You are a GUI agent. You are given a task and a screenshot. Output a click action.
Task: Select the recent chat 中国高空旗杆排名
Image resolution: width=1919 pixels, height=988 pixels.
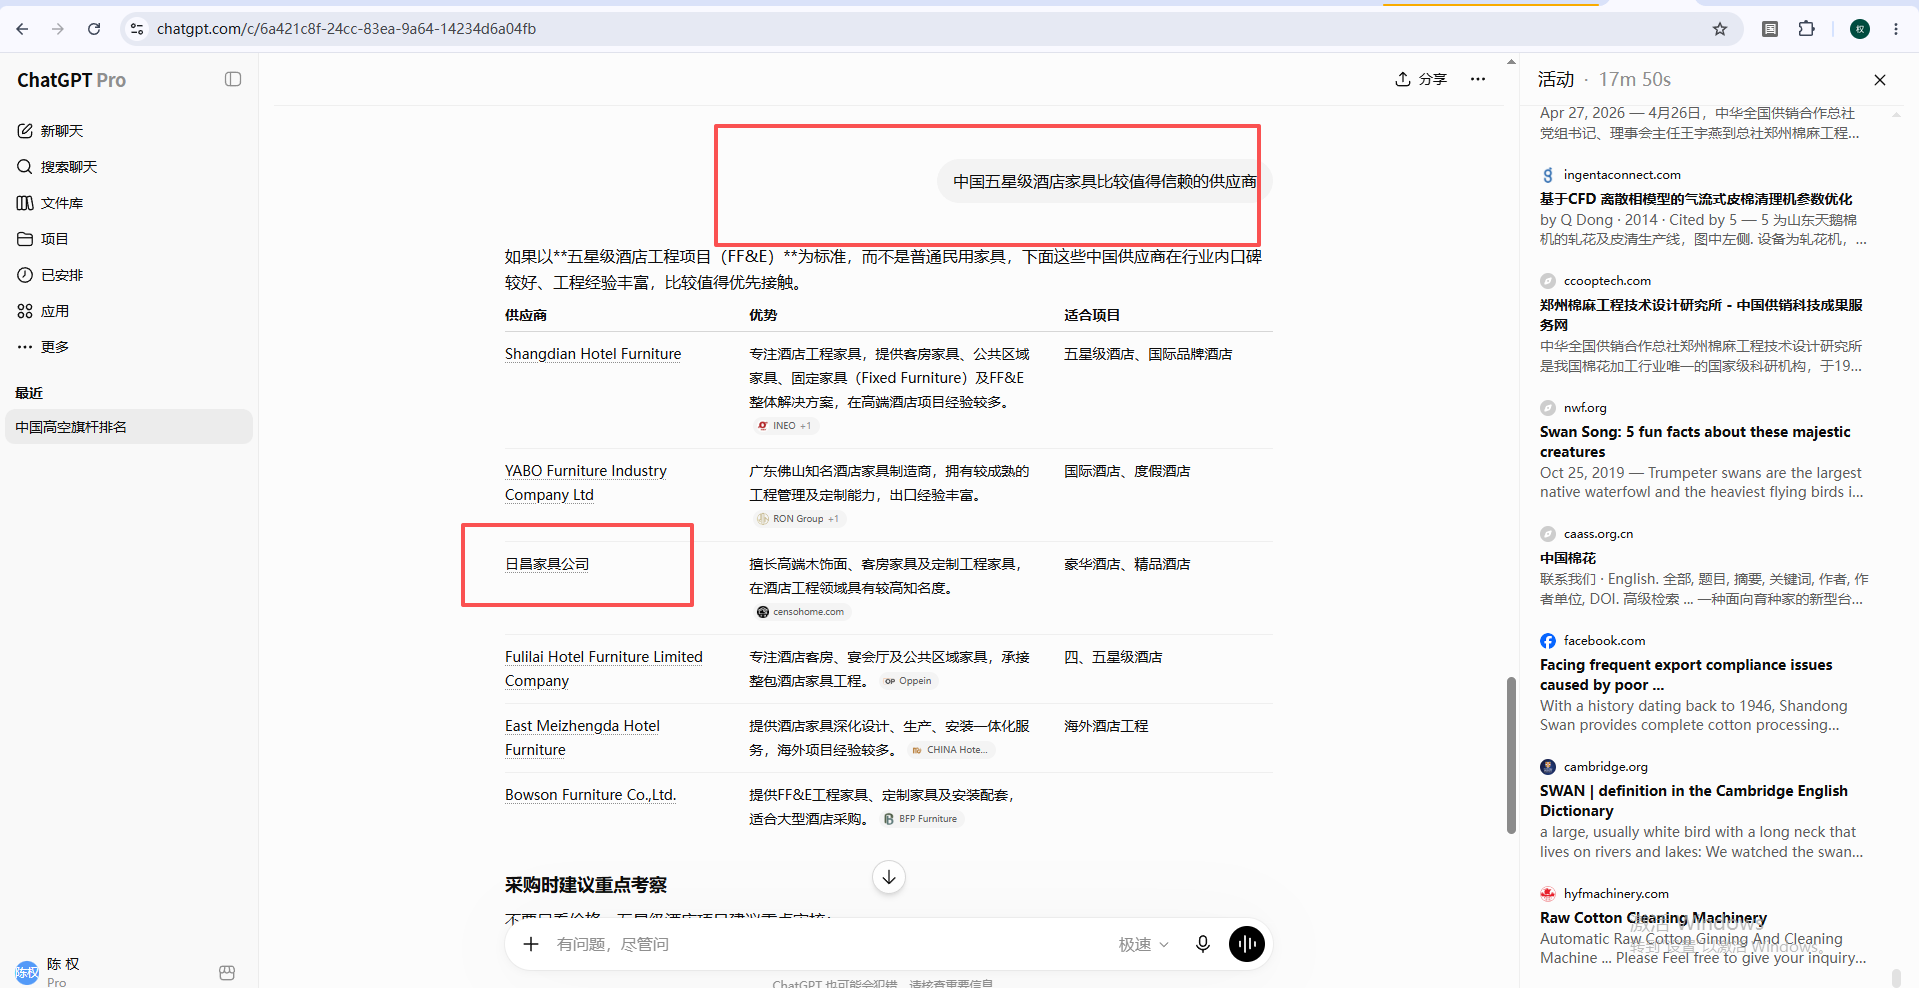[129, 427]
